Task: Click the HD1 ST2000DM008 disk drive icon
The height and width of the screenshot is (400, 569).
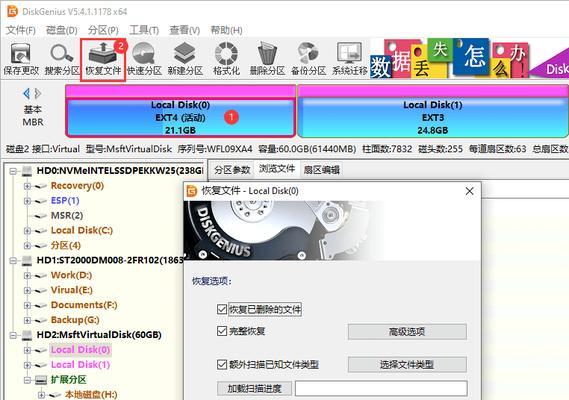Action: (x=27, y=260)
